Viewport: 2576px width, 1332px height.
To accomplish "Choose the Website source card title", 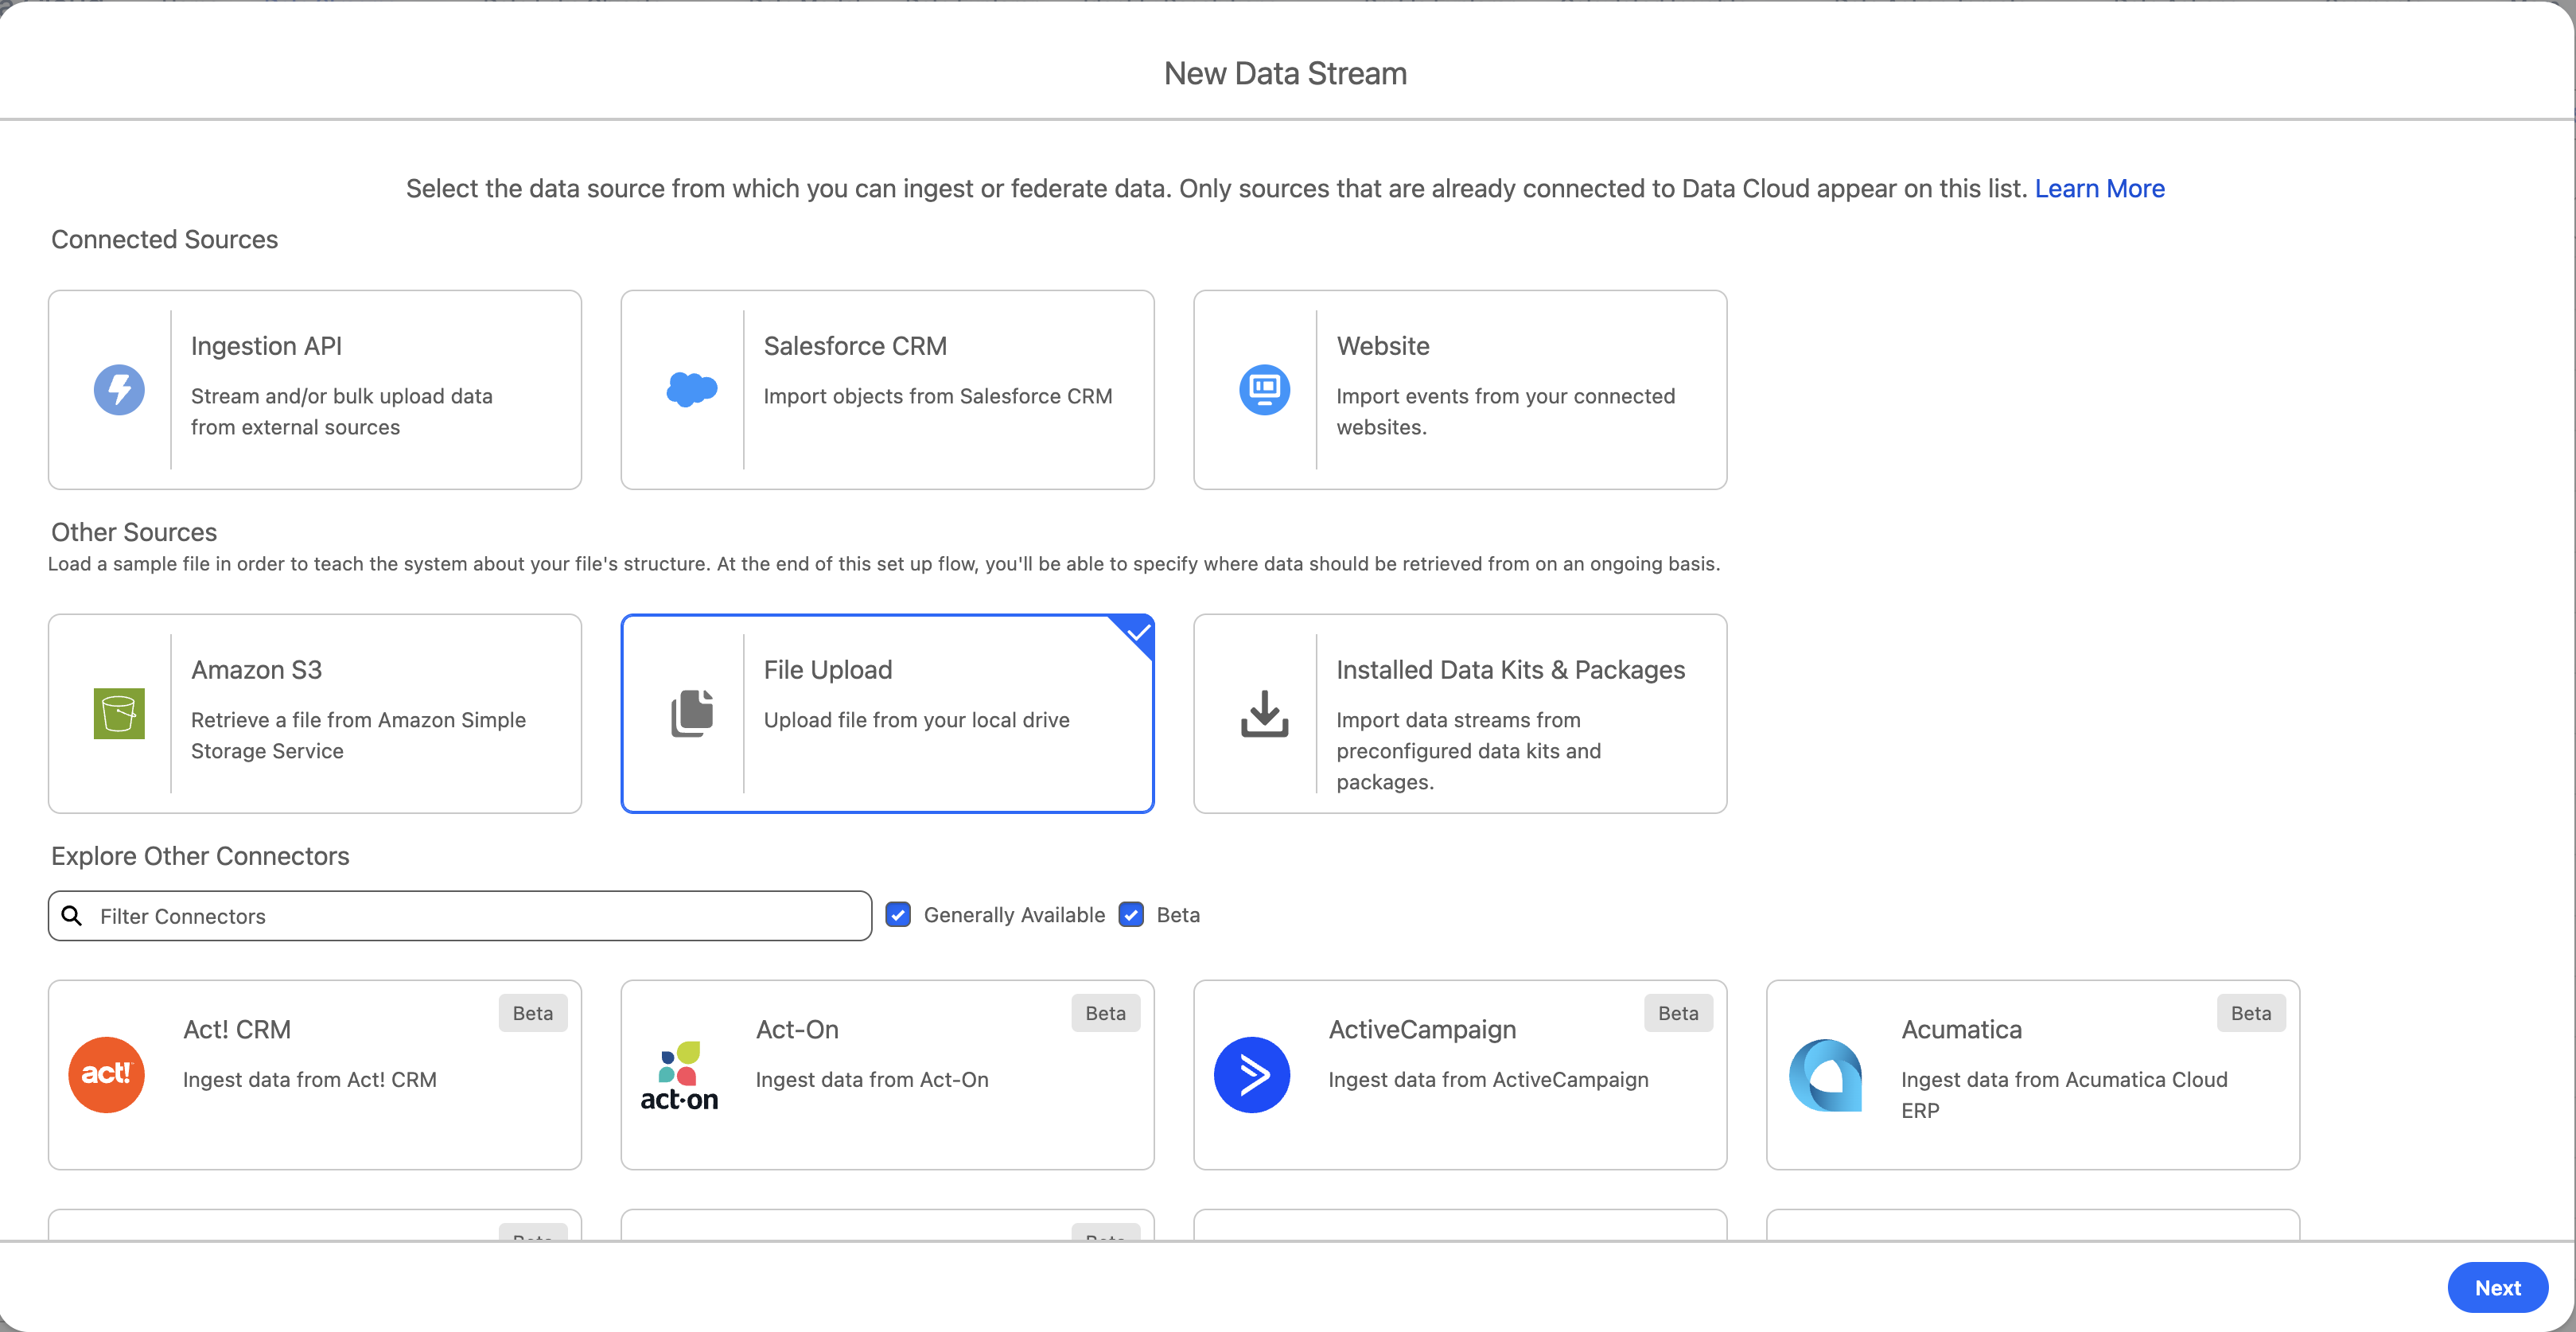I will [x=1382, y=346].
